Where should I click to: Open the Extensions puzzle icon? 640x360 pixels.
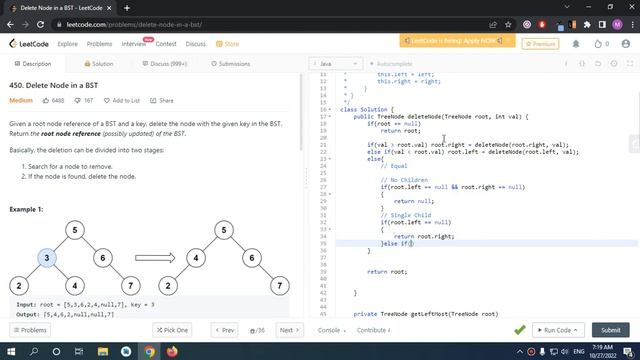tap(587, 24)
